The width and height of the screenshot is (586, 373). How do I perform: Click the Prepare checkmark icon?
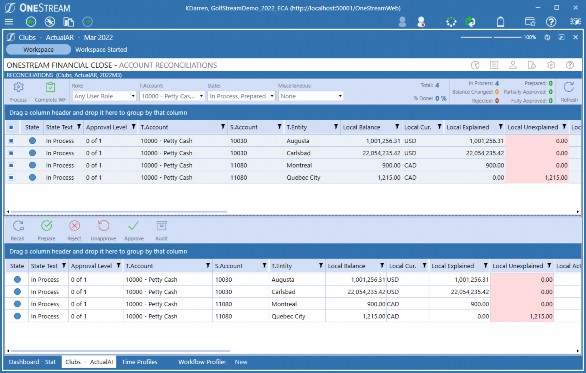pyautogui.click(x=47, y=226)
